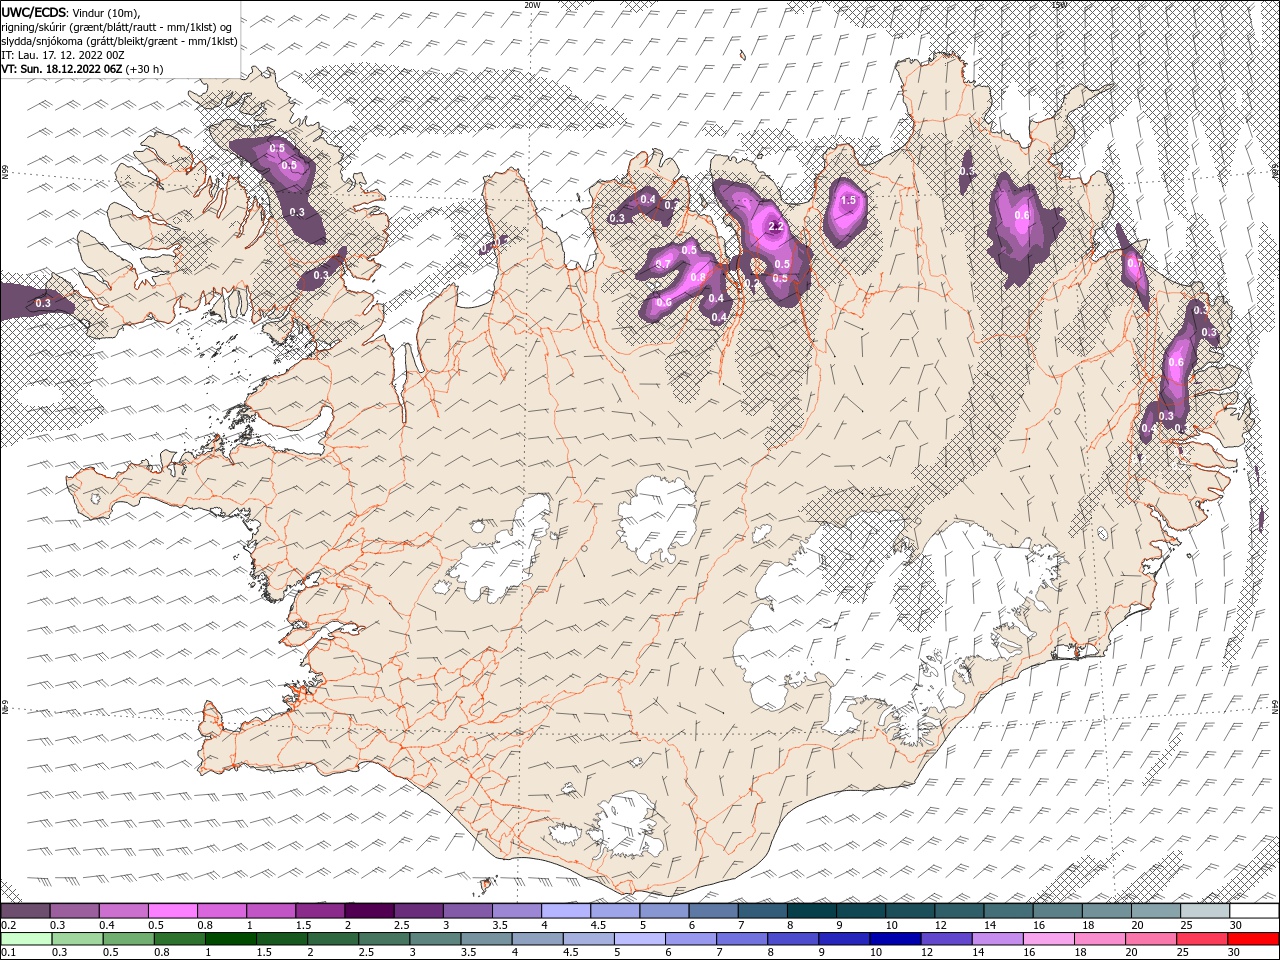Click the IT: Lau. 17. 12. 2022 00Z line
This screenshot has width=1280, height=960.
(x=63, y=55)
